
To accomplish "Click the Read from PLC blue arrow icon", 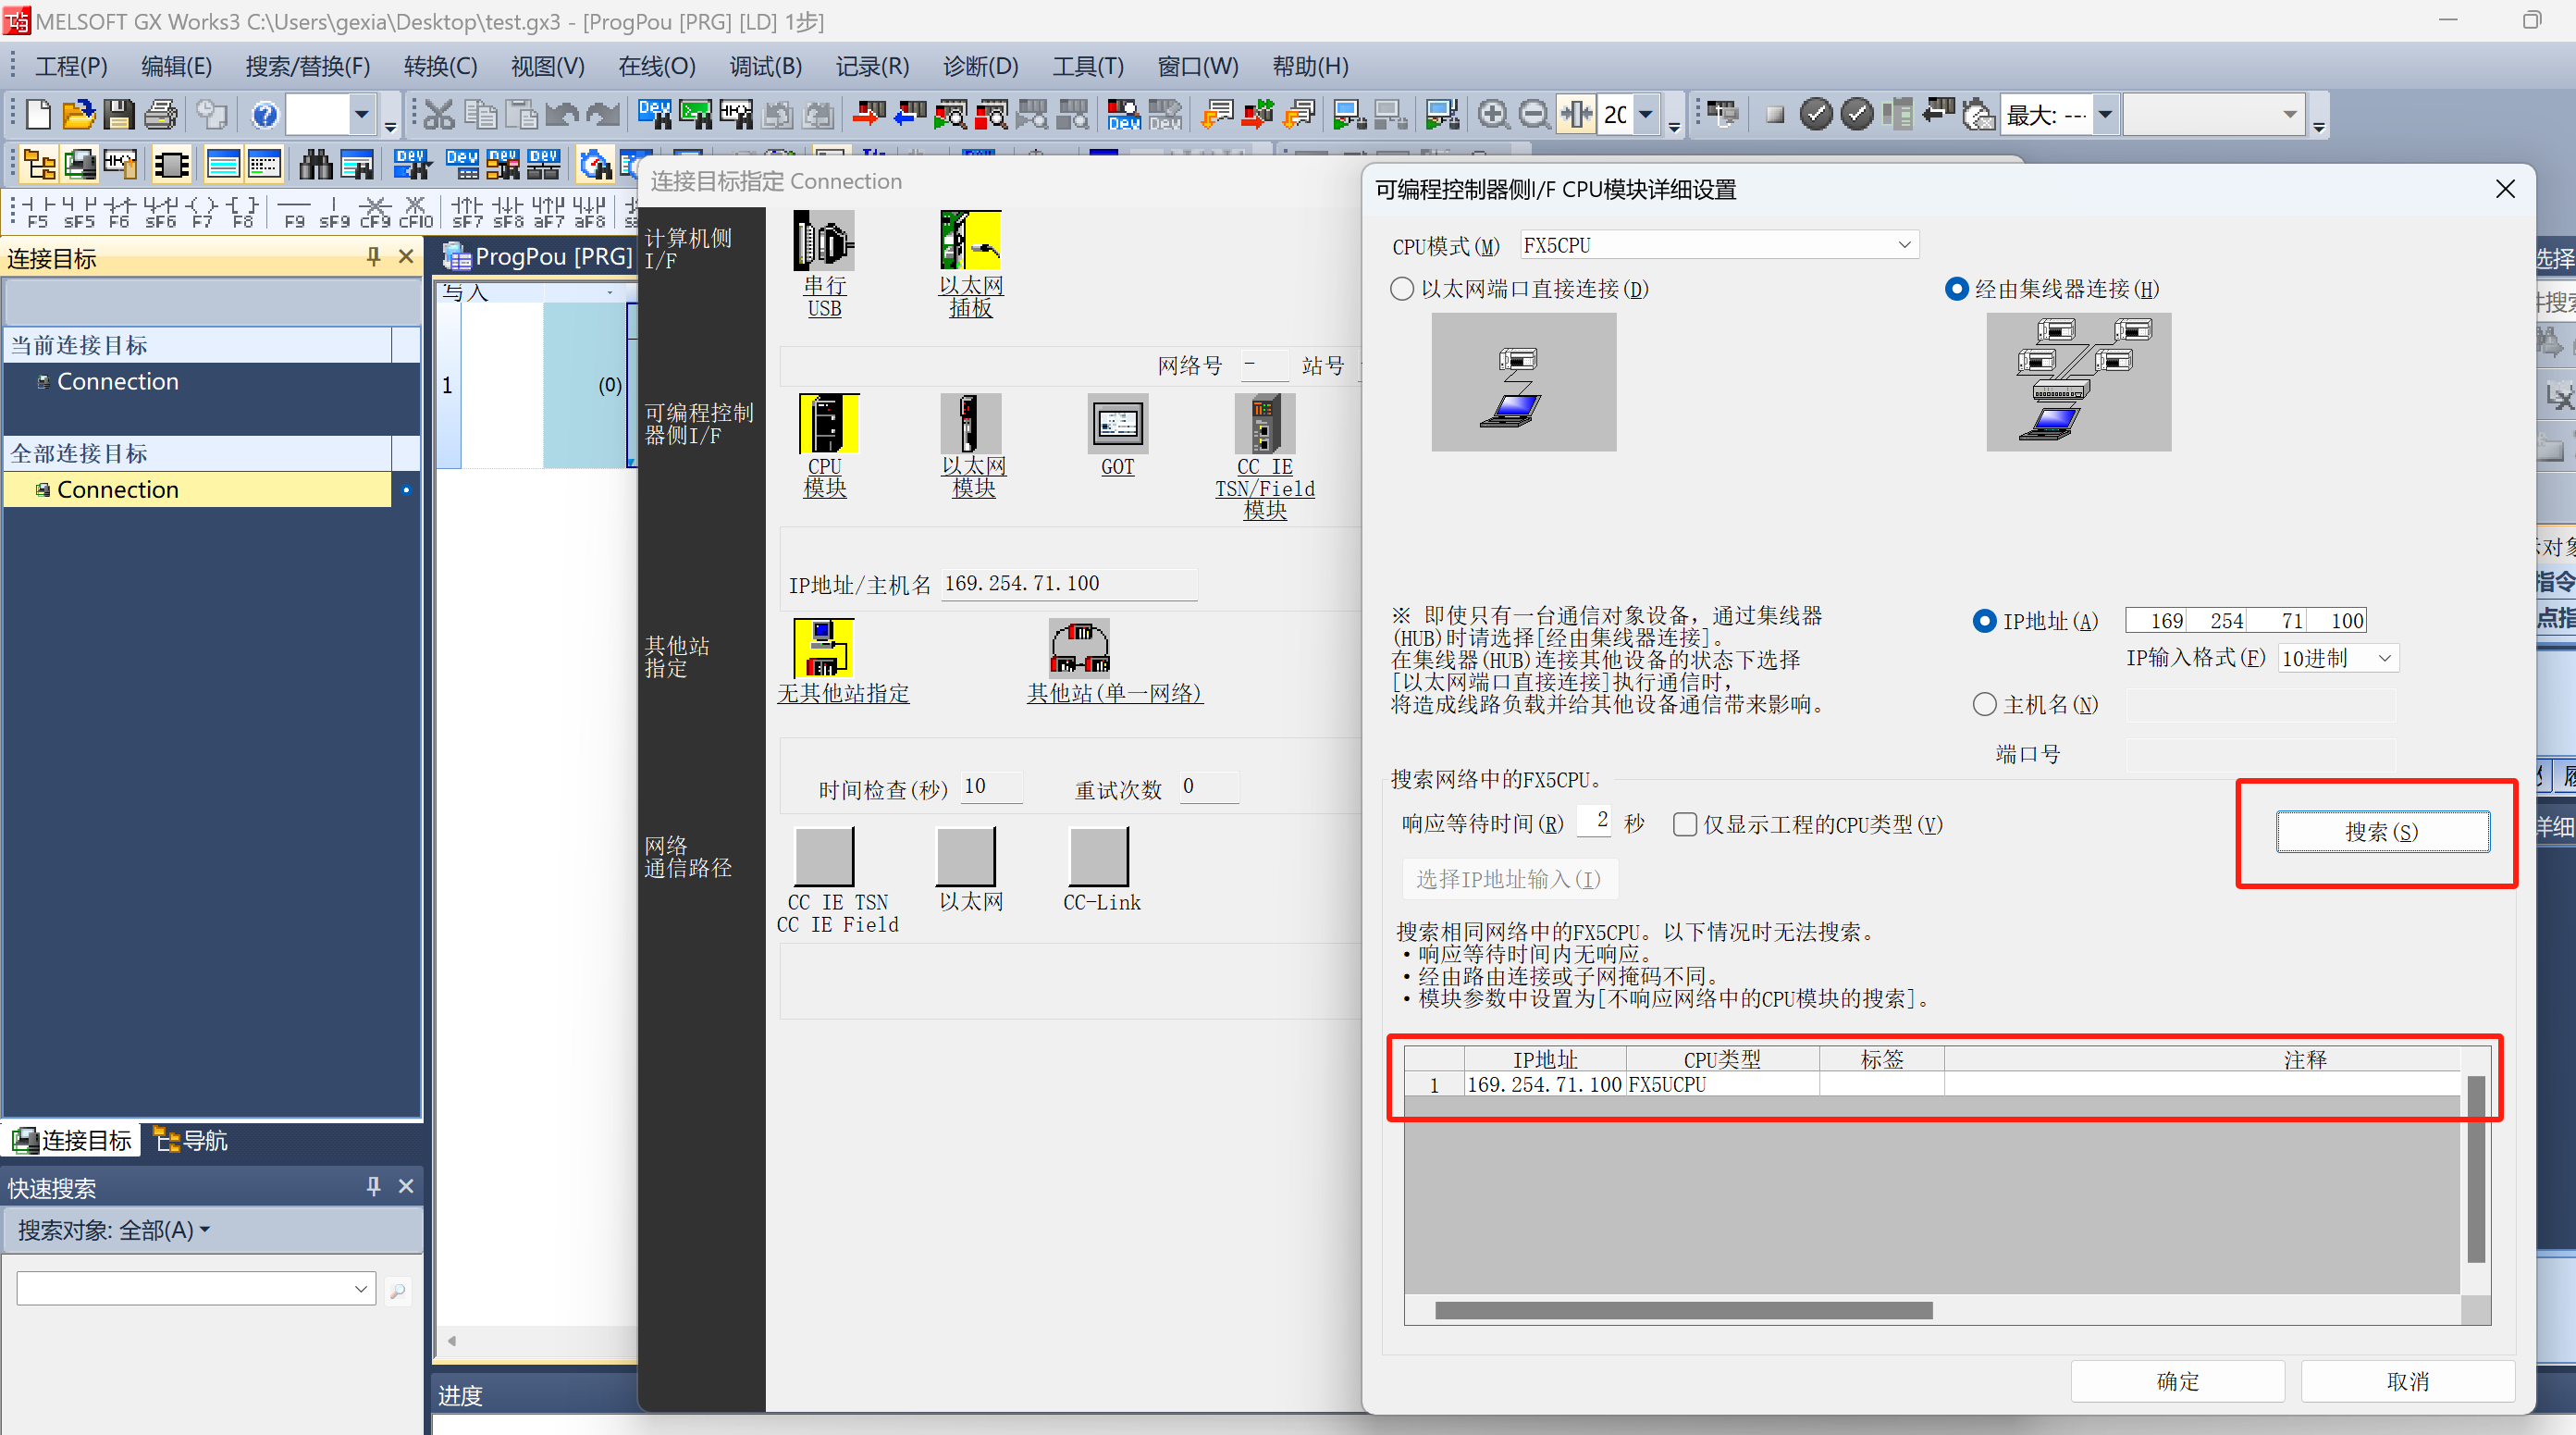I will [909, 115].
